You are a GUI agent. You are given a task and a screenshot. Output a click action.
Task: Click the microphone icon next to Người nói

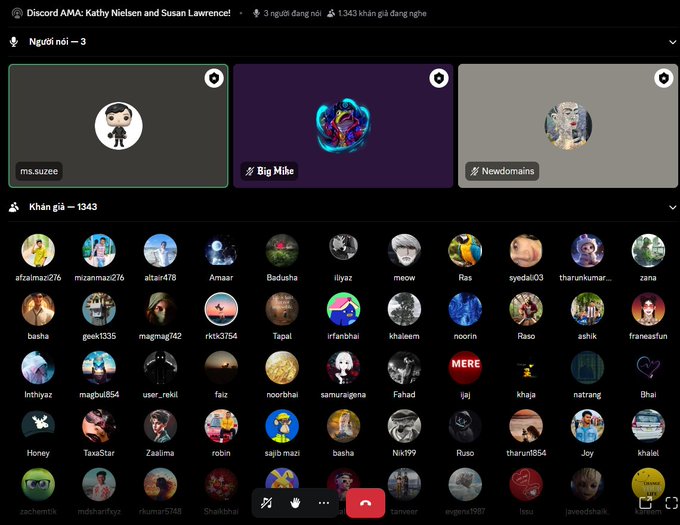tap(14, 42)
